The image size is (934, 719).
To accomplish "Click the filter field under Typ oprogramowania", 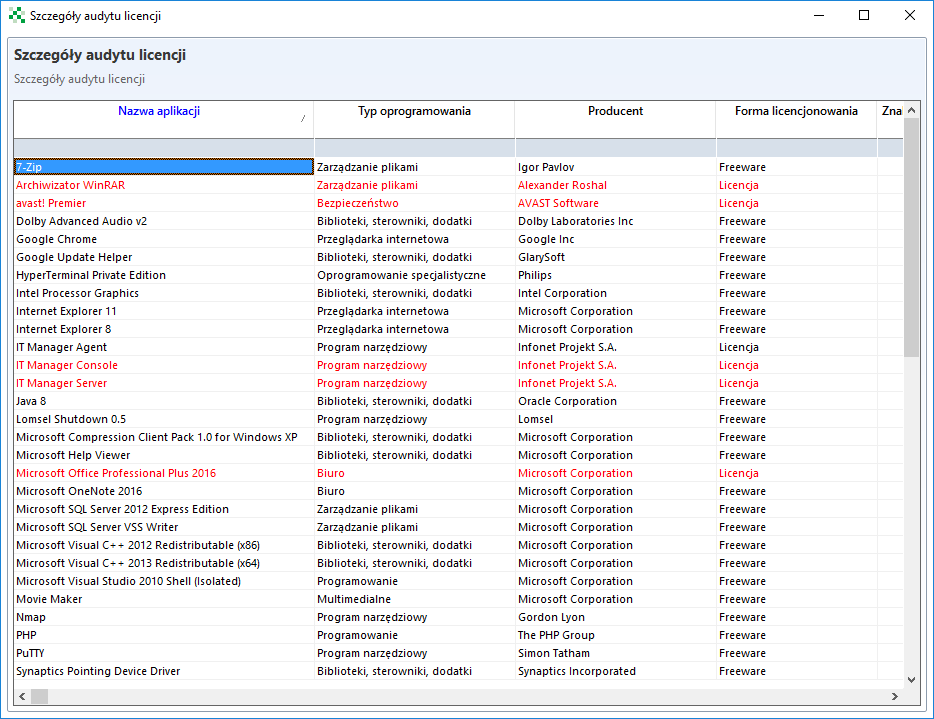I will [x=415, y=148].
